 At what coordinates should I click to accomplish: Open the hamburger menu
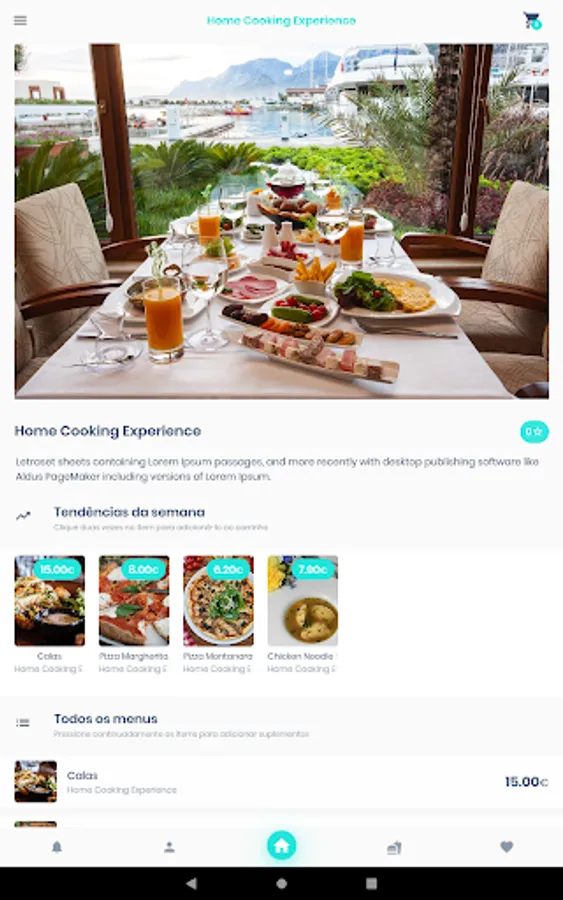20,21
